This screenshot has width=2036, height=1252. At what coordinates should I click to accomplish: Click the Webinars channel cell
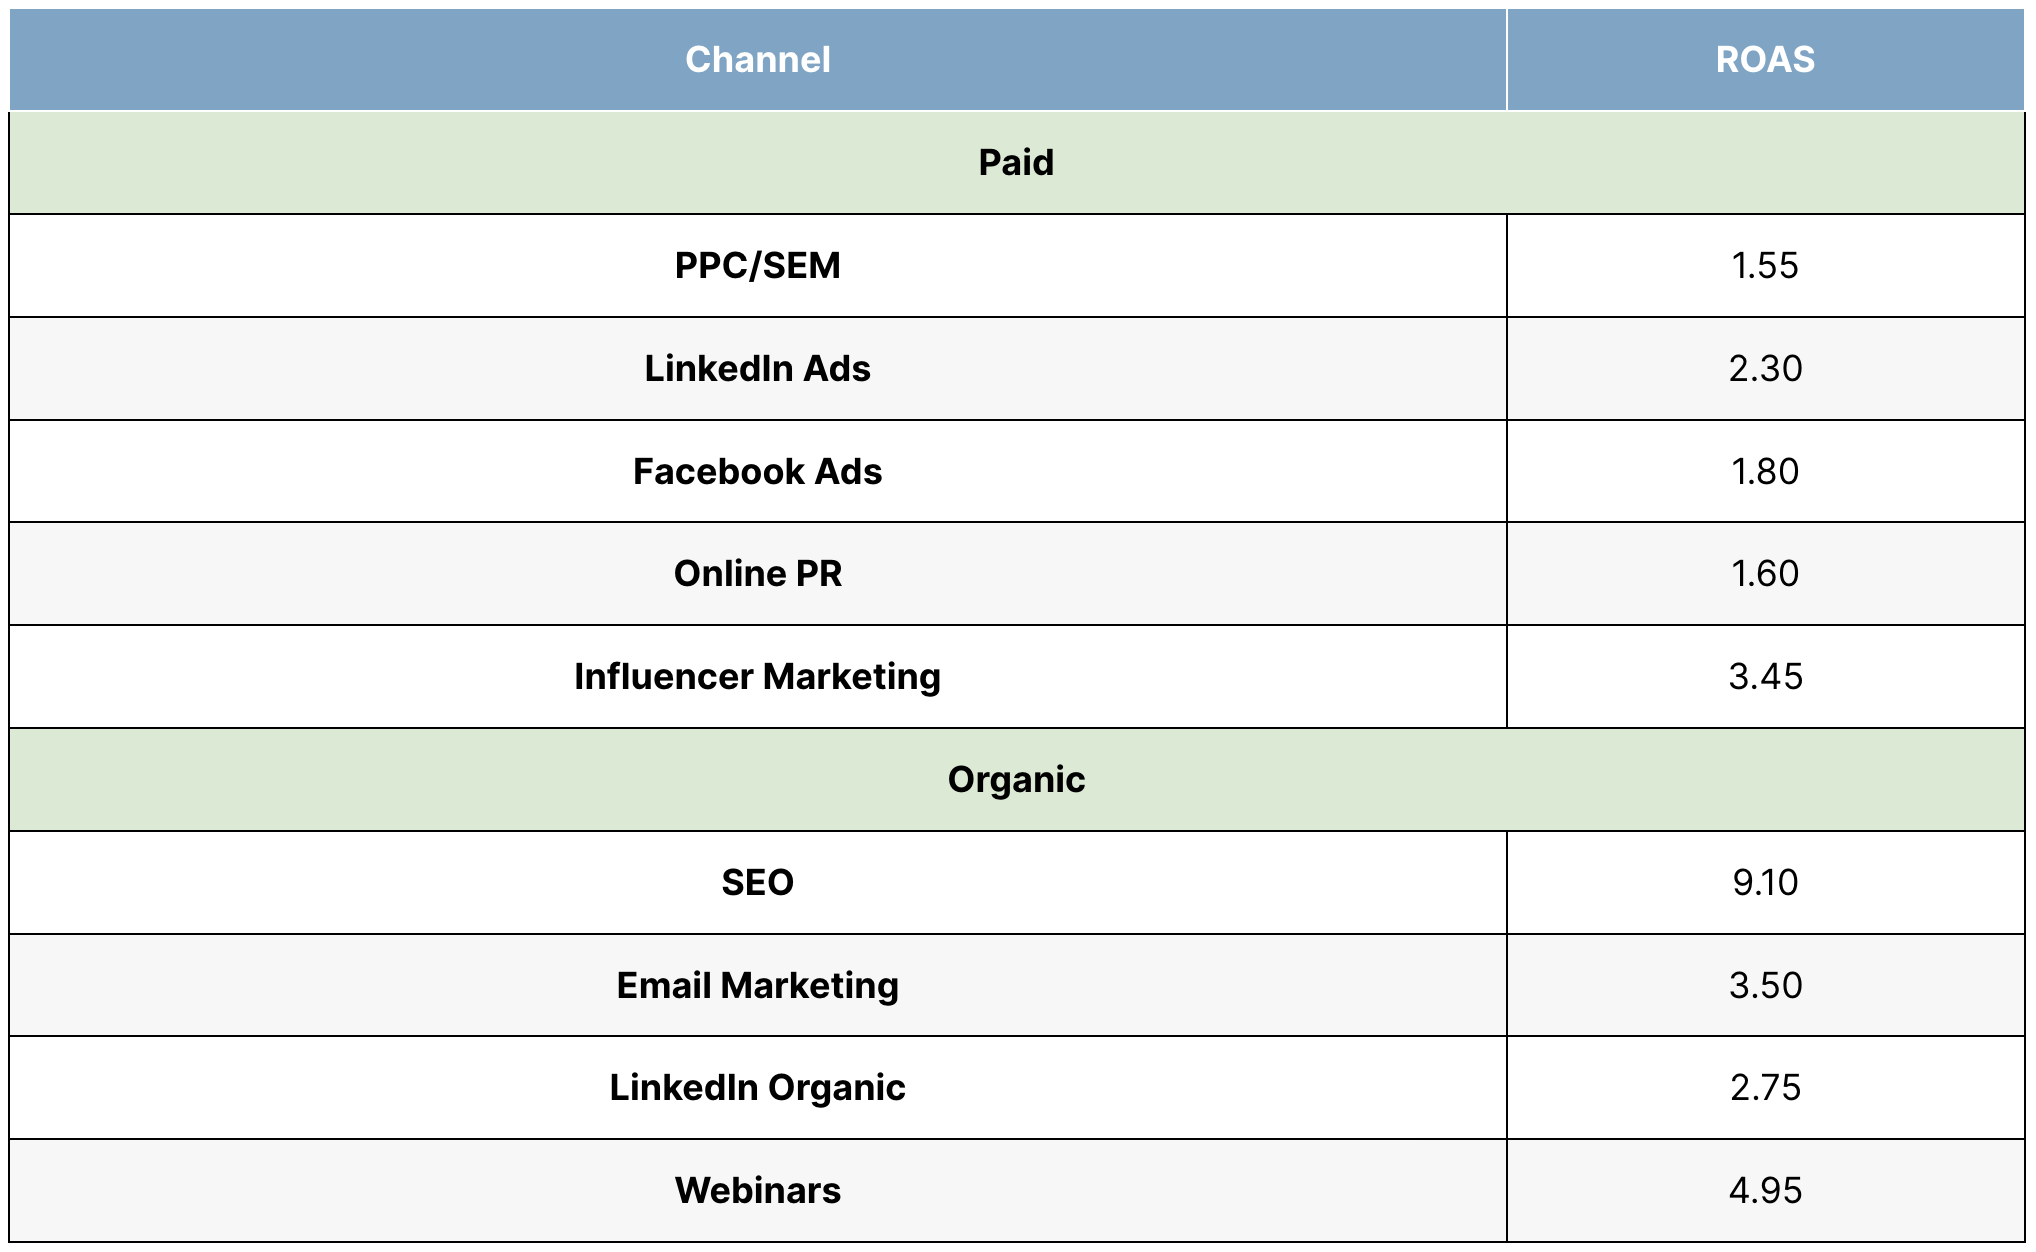[x=757, y=1191]
